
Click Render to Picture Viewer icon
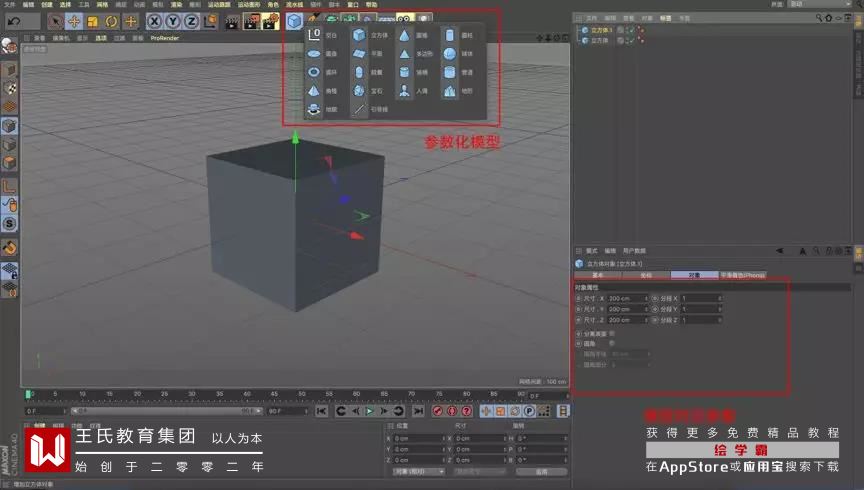(251, 22)
